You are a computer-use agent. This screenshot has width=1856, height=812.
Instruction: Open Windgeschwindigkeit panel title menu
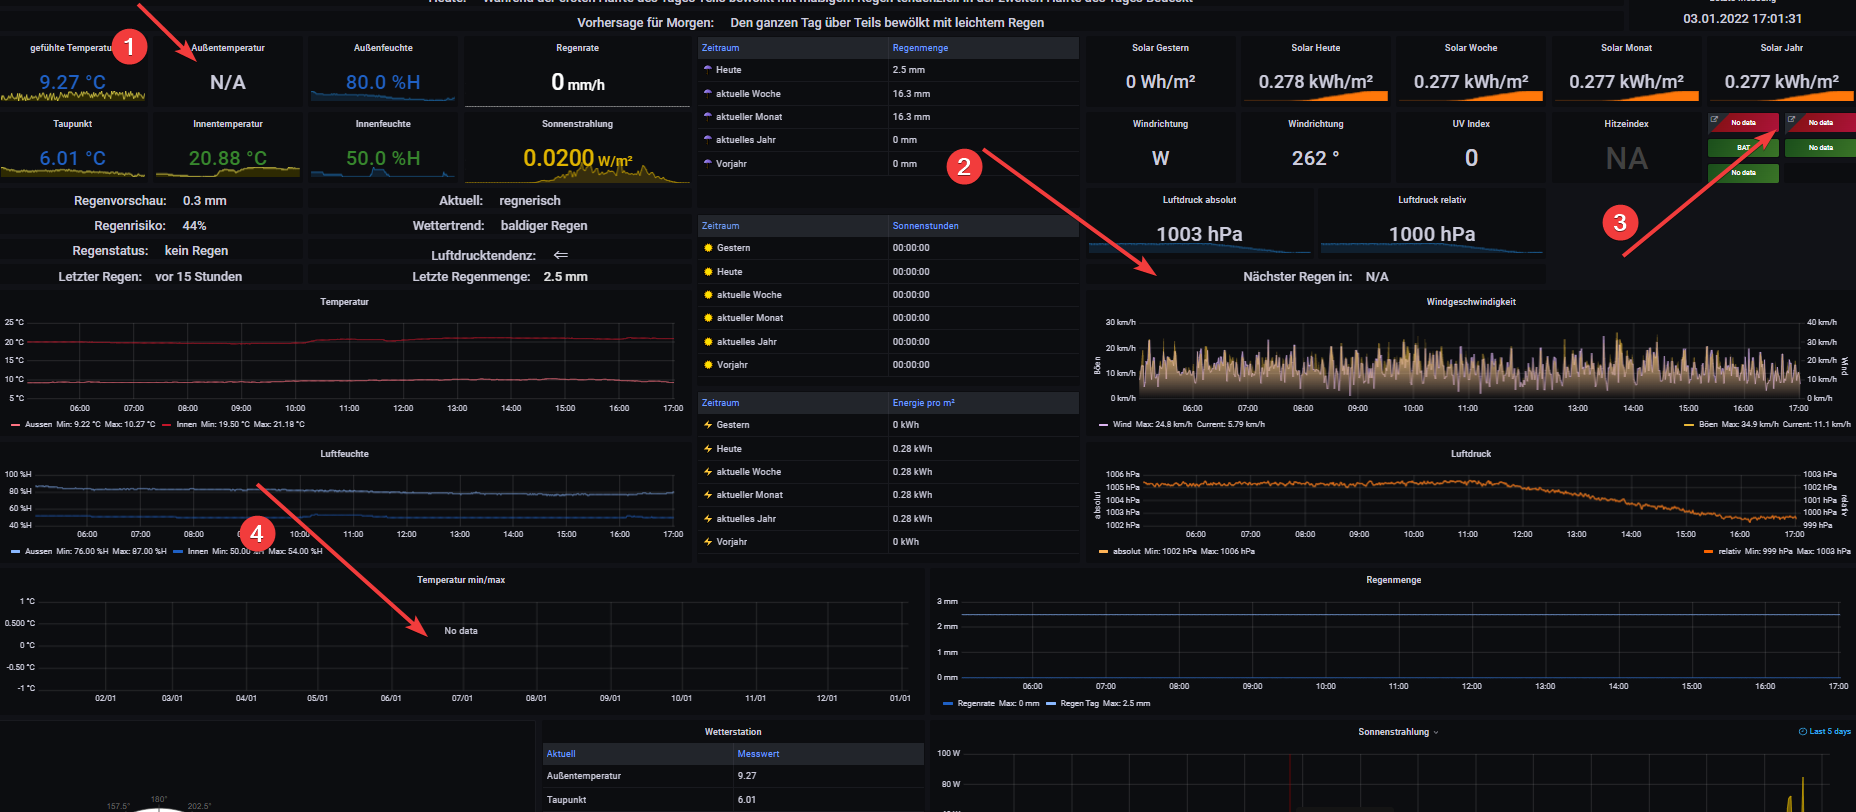1471,302
